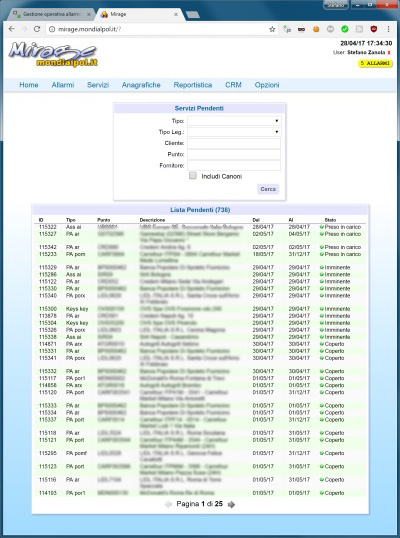
Task: Click the green status icon for row 115322
Action: 322,227
